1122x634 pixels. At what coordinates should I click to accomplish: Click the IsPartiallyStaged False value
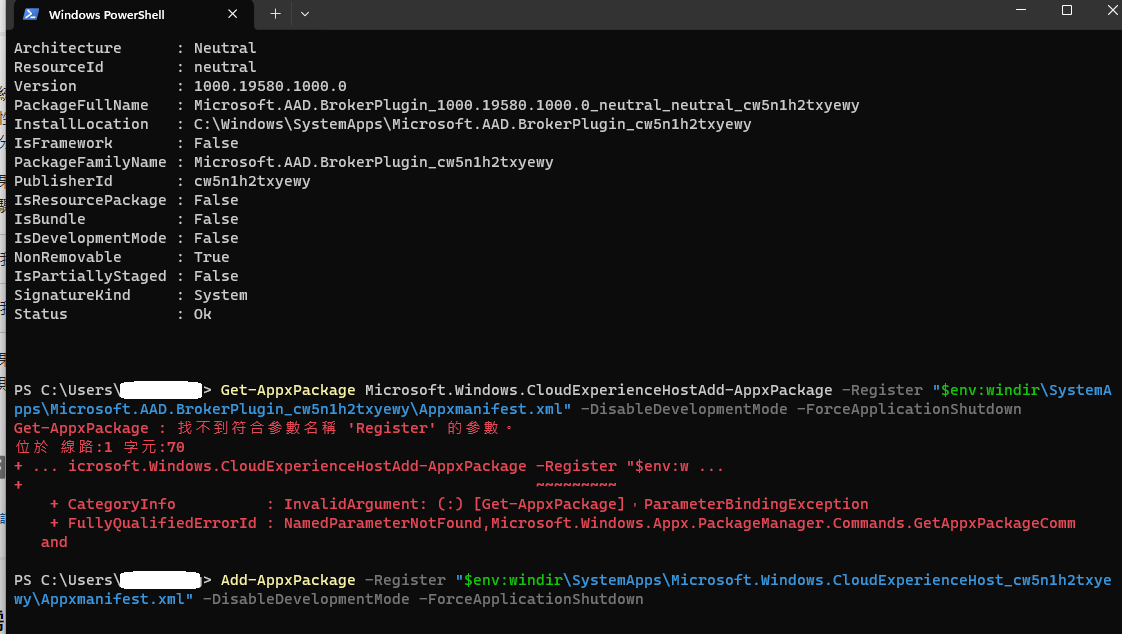pos(216,276)
